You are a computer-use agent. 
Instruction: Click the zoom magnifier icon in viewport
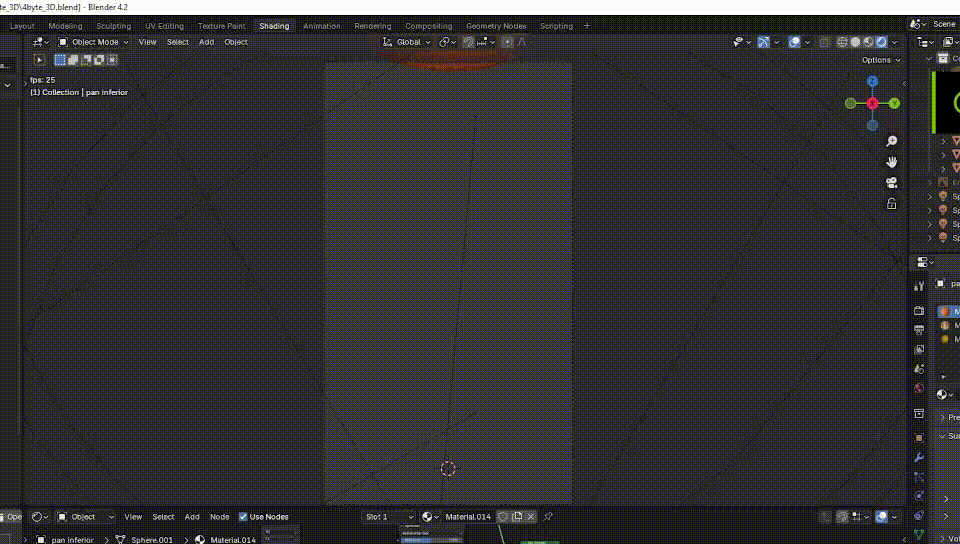(x=891, y=141)
